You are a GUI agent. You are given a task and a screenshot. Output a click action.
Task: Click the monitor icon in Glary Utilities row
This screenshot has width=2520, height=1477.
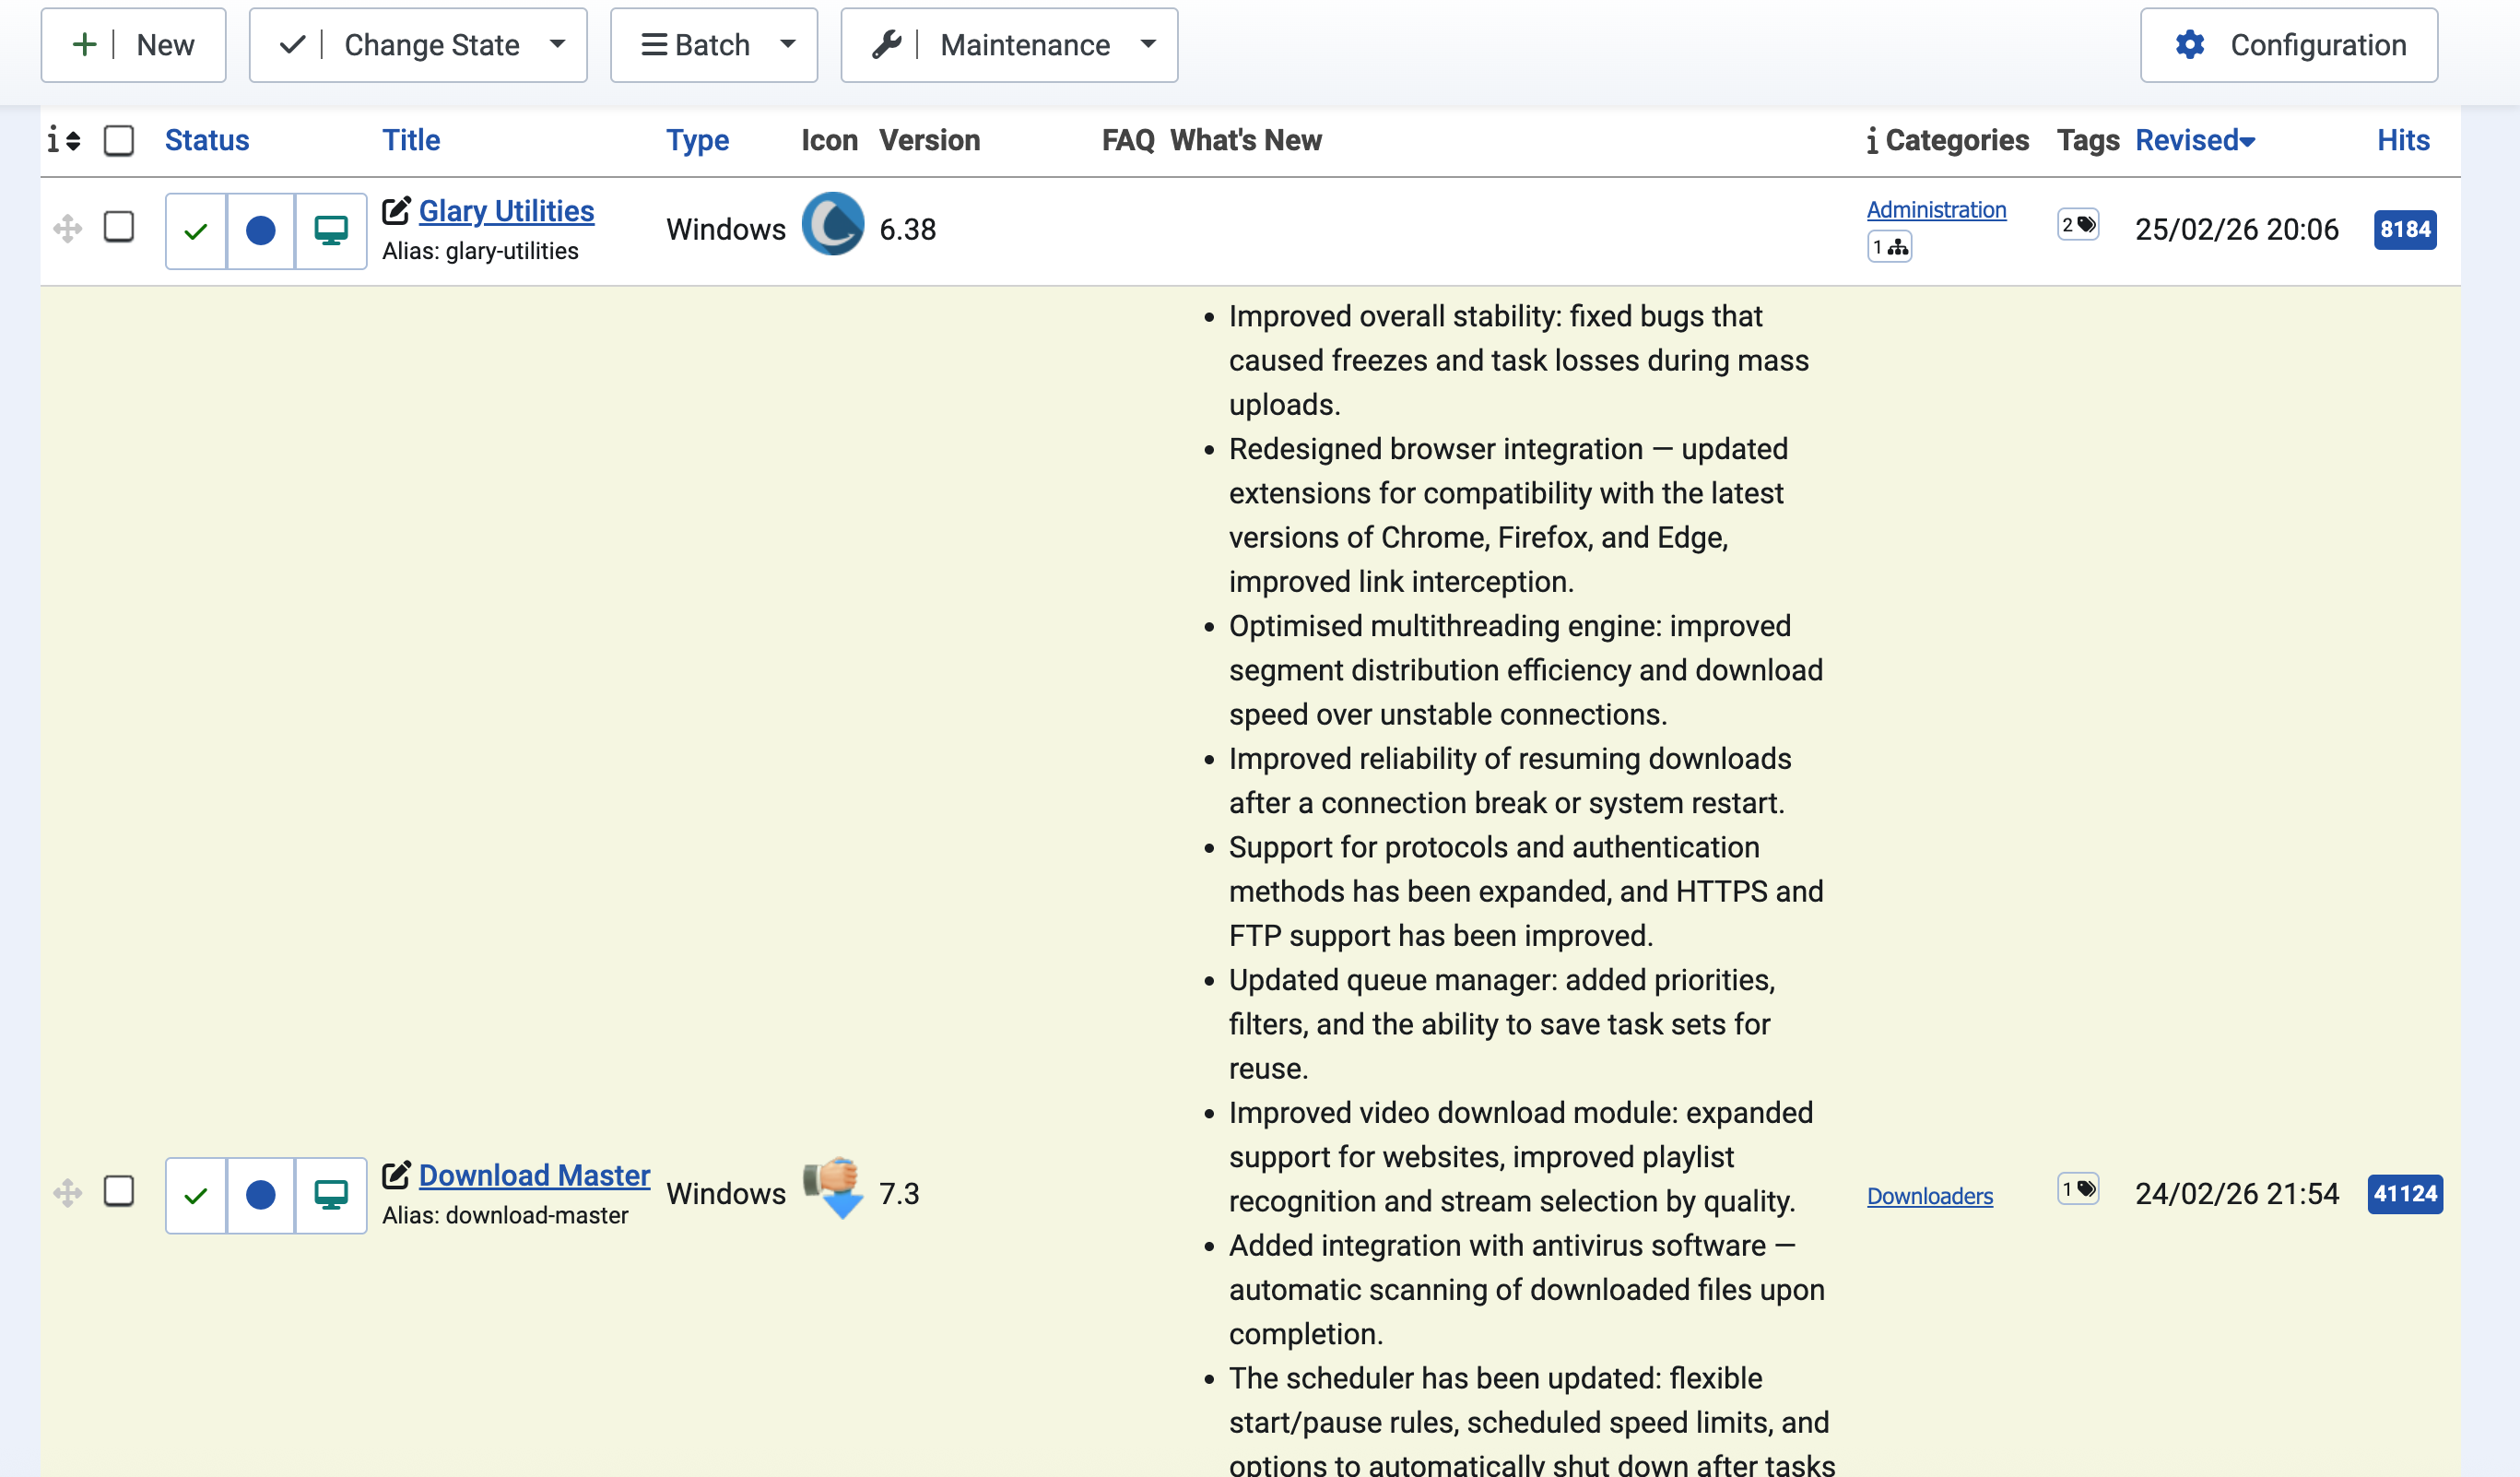tap(331, 231)
